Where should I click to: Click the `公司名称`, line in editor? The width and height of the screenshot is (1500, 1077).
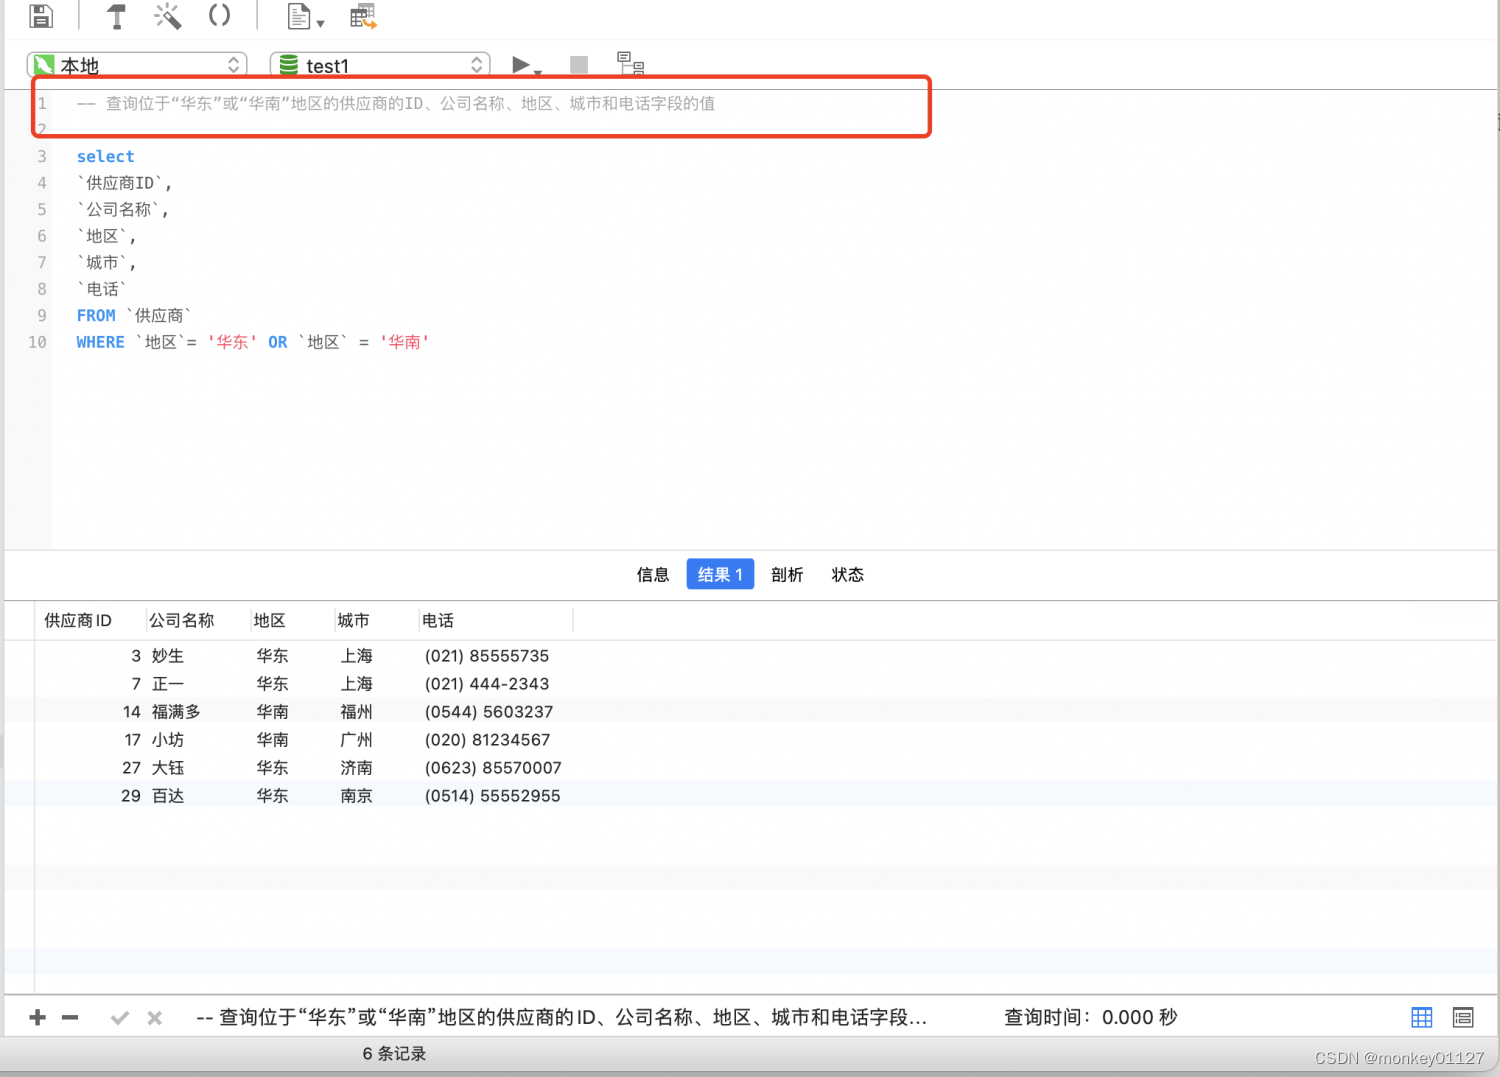click(x=123, y=210)
